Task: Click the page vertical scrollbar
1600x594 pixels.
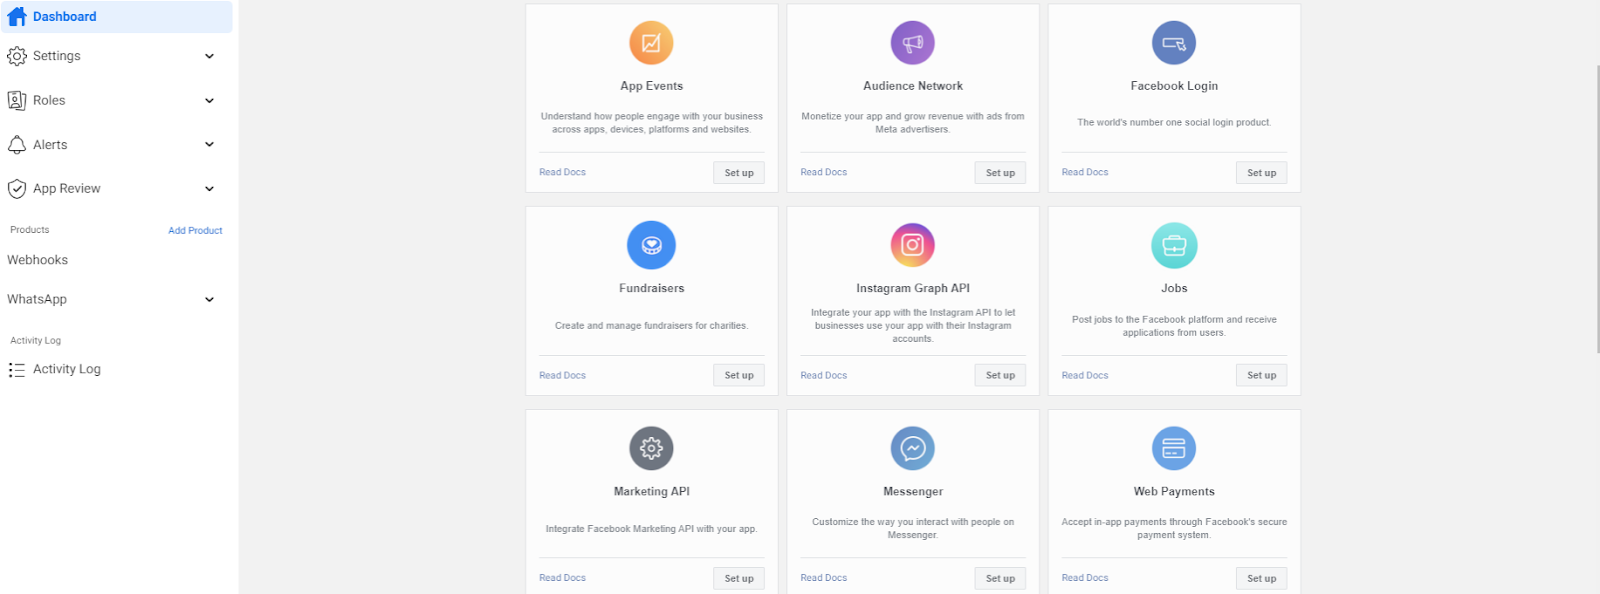Action: click(x=1597, y=210)
